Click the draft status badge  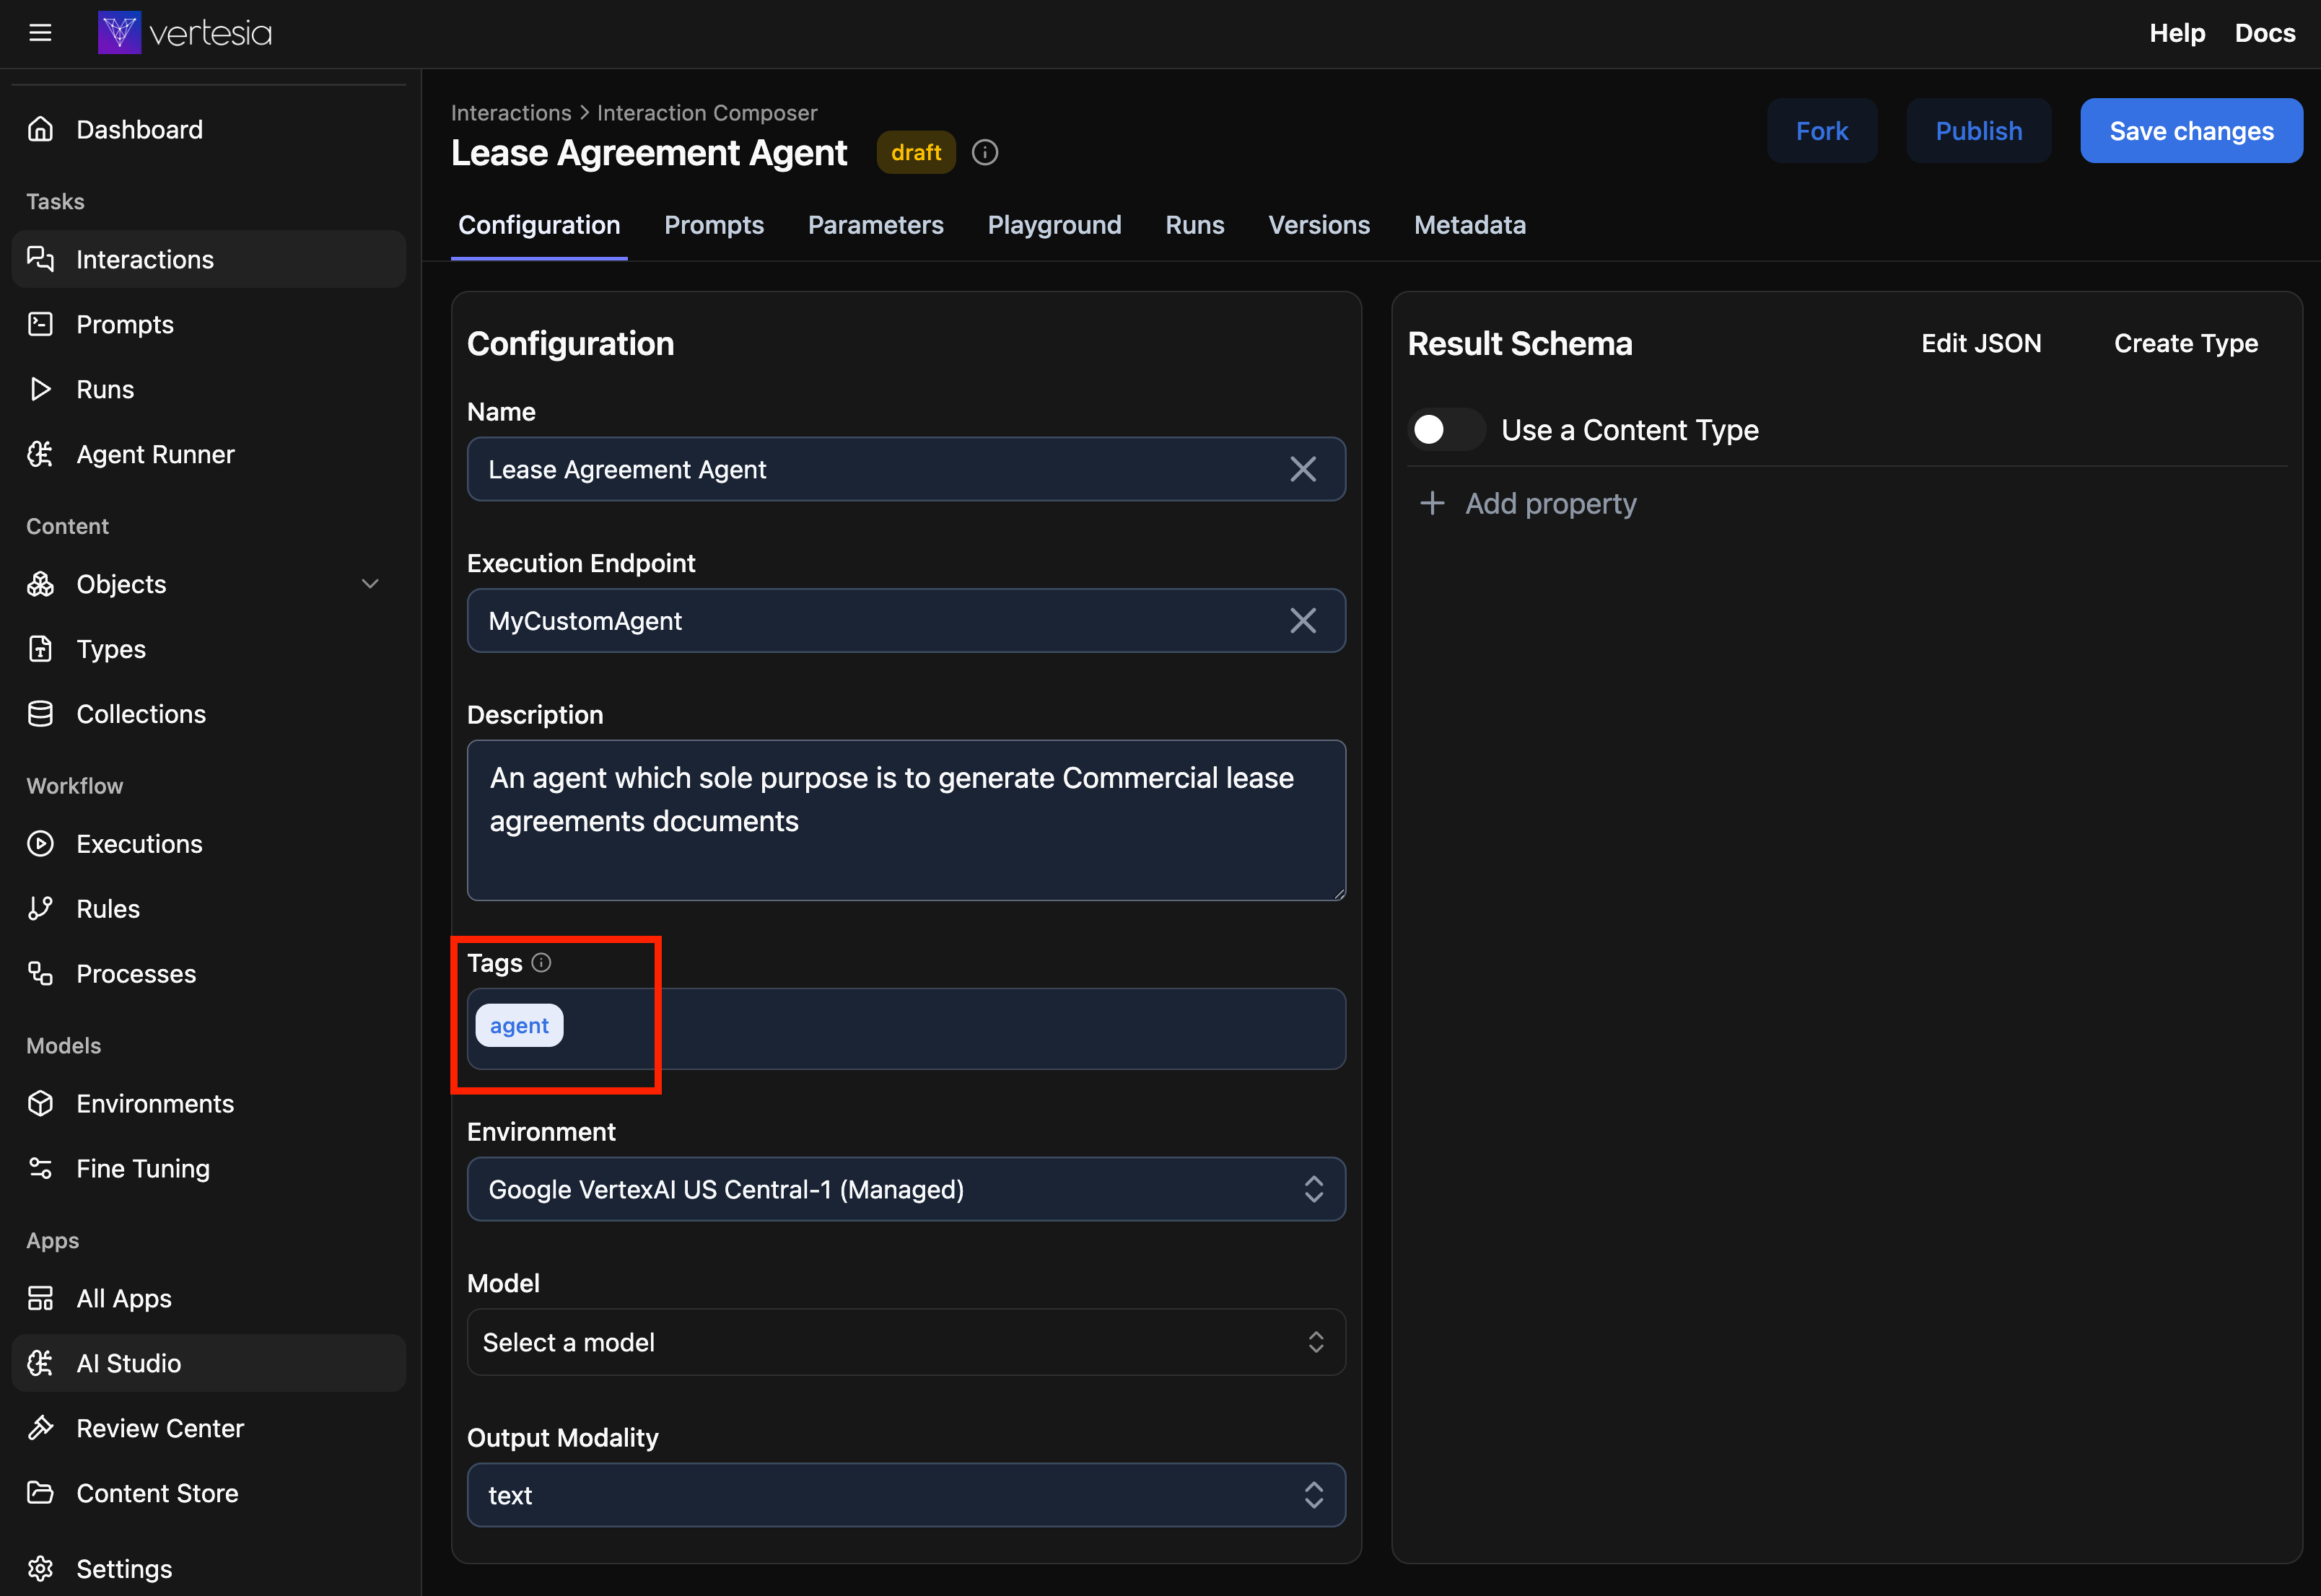tap(915, 152)
